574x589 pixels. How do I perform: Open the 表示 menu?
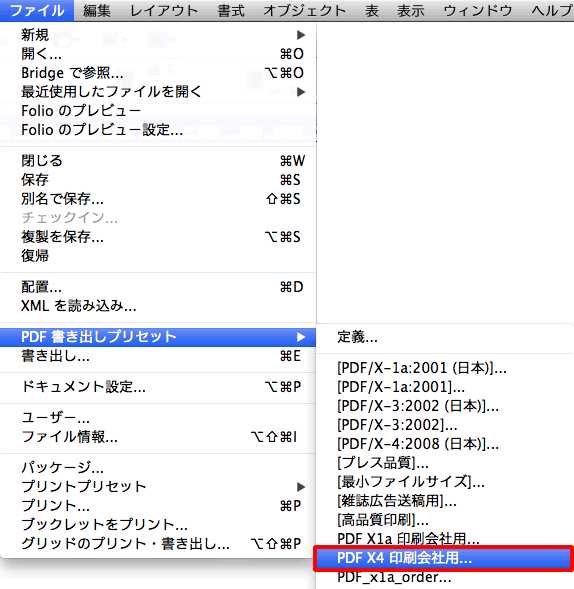click(x=411, y=11)
